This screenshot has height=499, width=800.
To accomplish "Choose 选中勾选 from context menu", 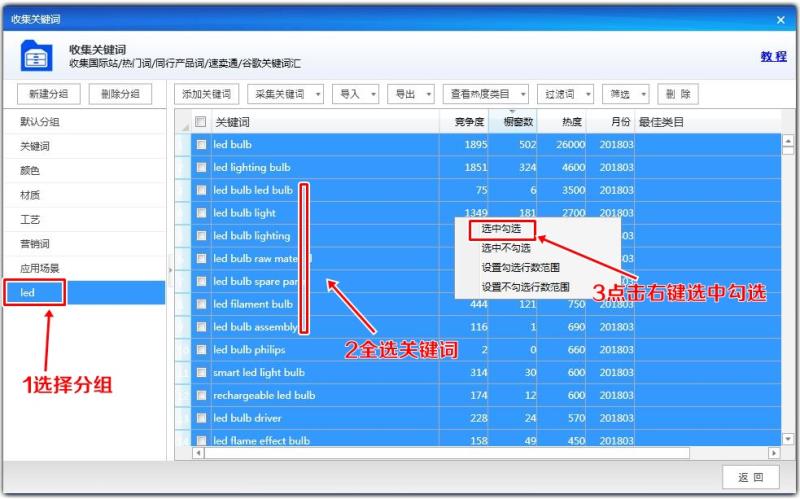I will coord(502,229).
